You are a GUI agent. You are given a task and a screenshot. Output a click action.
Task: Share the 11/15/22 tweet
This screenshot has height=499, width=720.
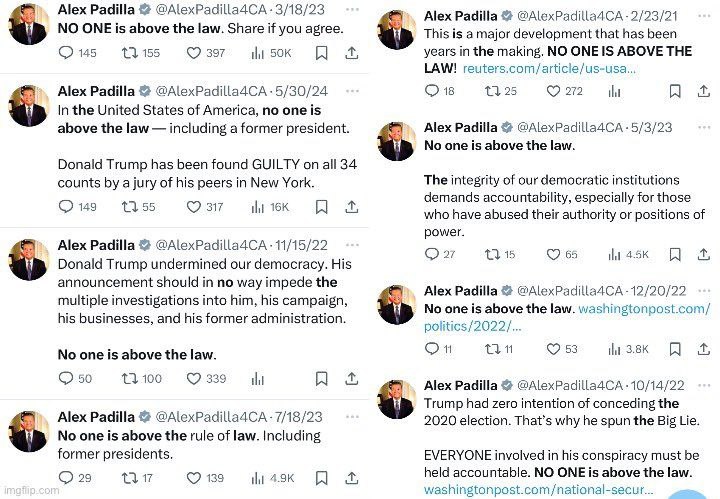pyautogui.click(x=352, y=378)
